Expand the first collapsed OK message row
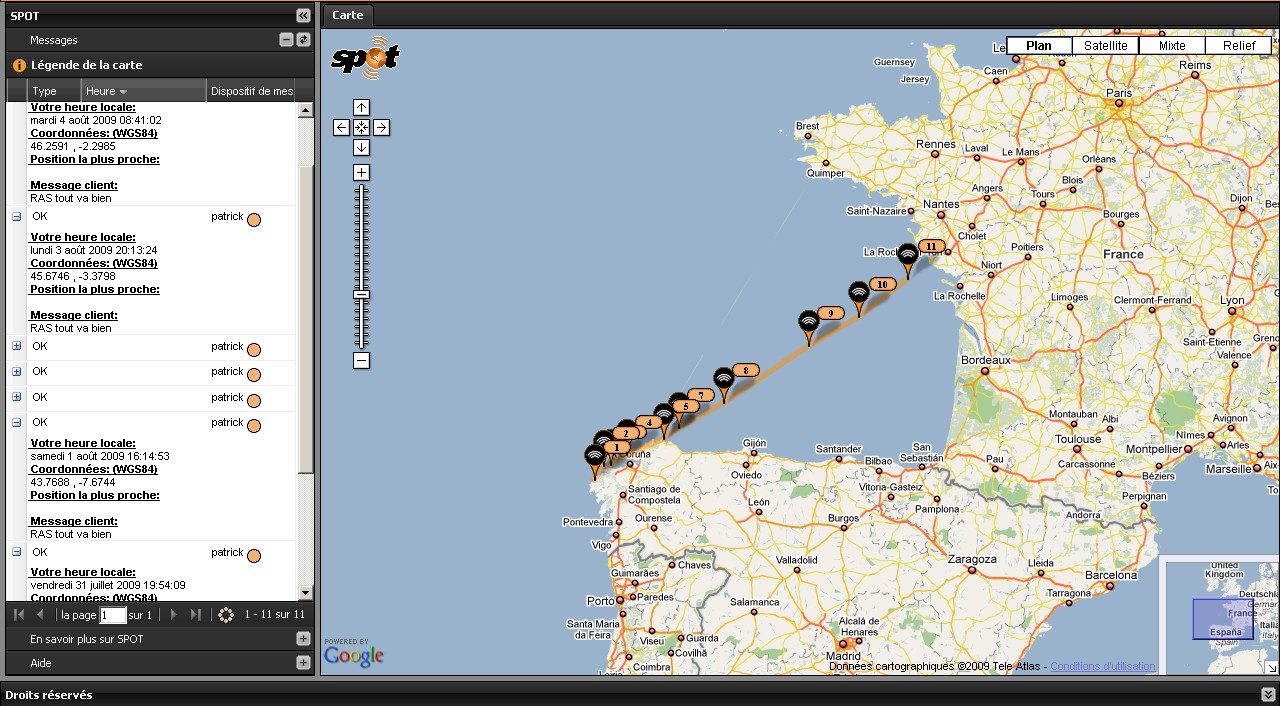Screen dimensions: 1280x706 (16, 346)
